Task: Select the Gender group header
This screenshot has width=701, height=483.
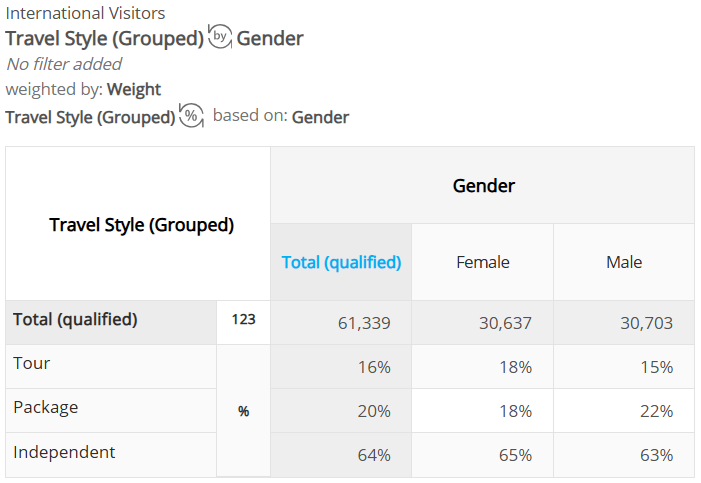Action: (483, 186)
